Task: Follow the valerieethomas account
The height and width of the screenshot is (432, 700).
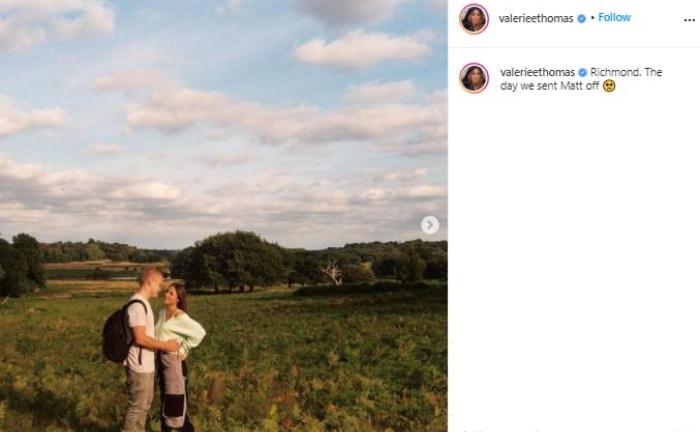Action: [614, 18]
